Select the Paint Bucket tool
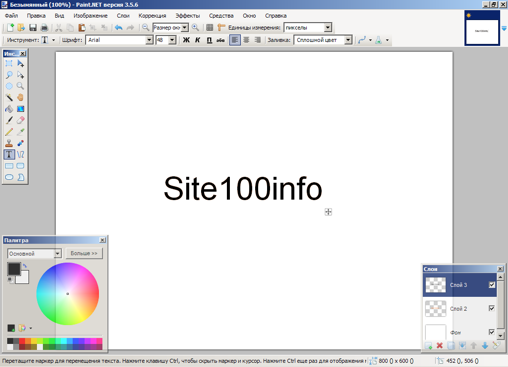This screenshot has height=367, width=508. click(9, 109)
